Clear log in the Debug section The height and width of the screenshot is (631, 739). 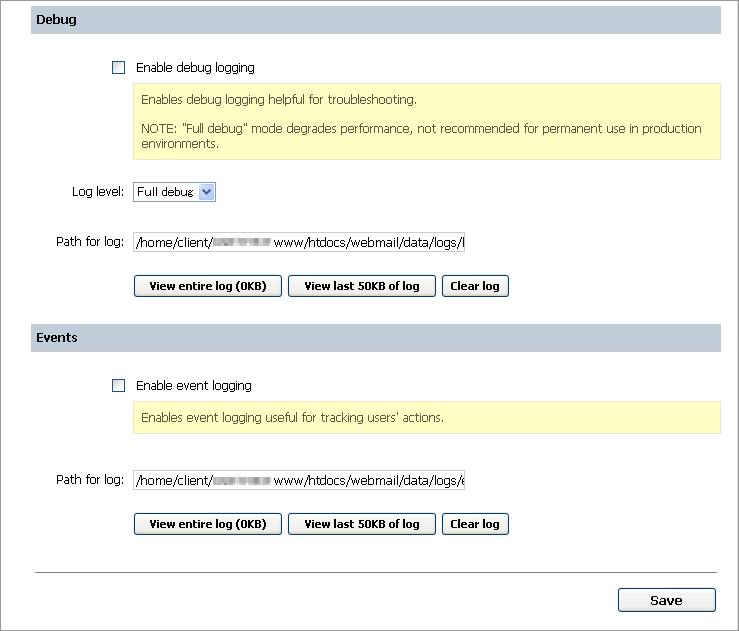click(475, 286)
